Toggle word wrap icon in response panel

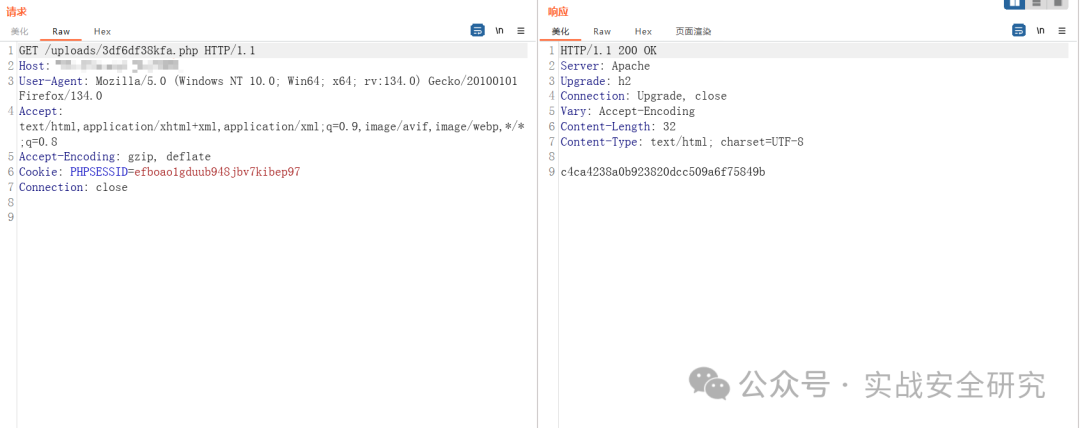[1019, 30]
